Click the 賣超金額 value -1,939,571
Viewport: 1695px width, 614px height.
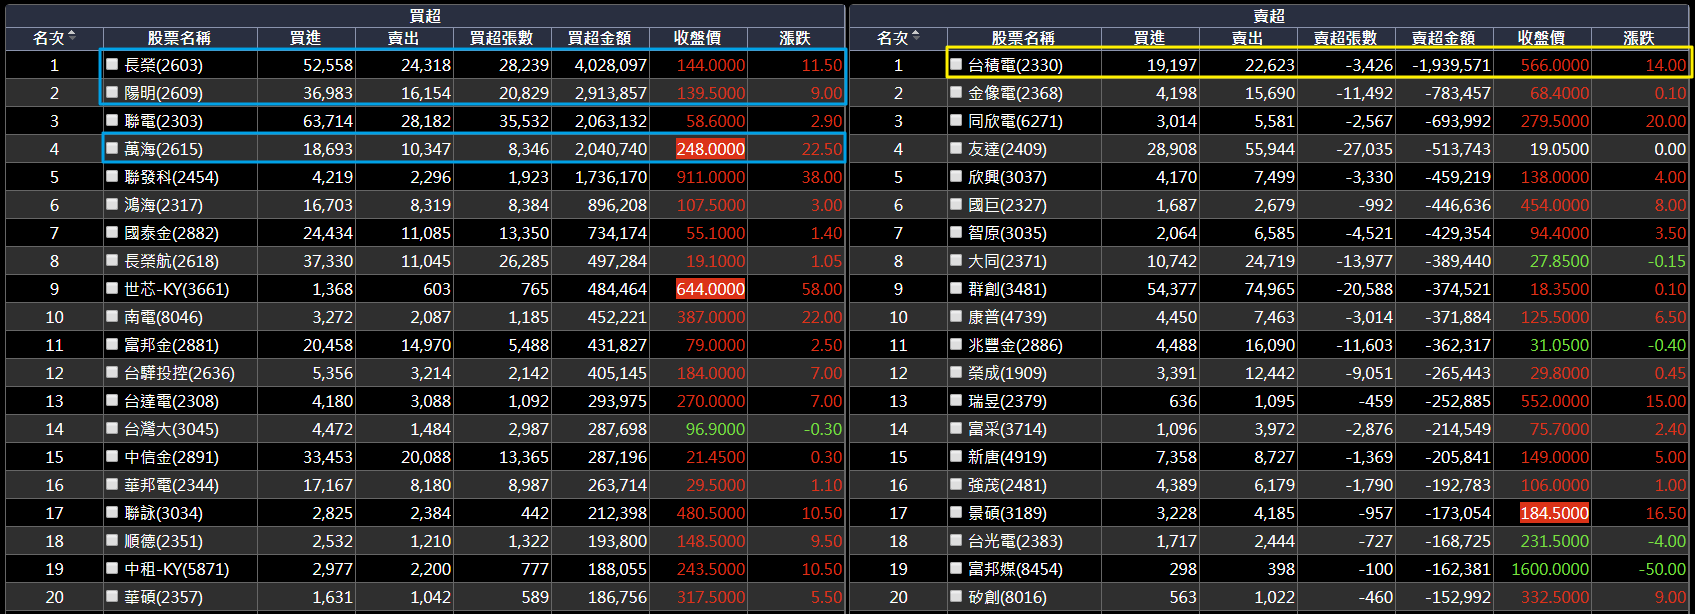click(x=1451, y=65)
